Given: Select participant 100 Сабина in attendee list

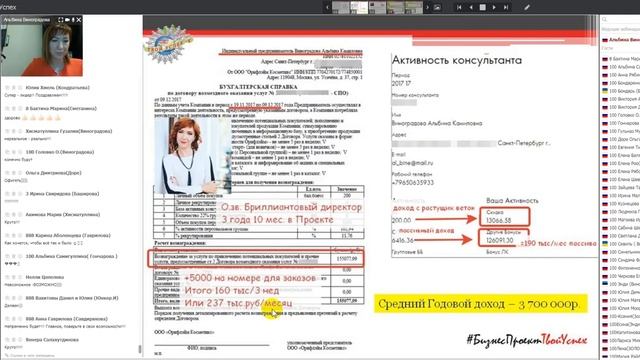Looking at the screenshot, I should pyautogui.click(x=621, y=228).
